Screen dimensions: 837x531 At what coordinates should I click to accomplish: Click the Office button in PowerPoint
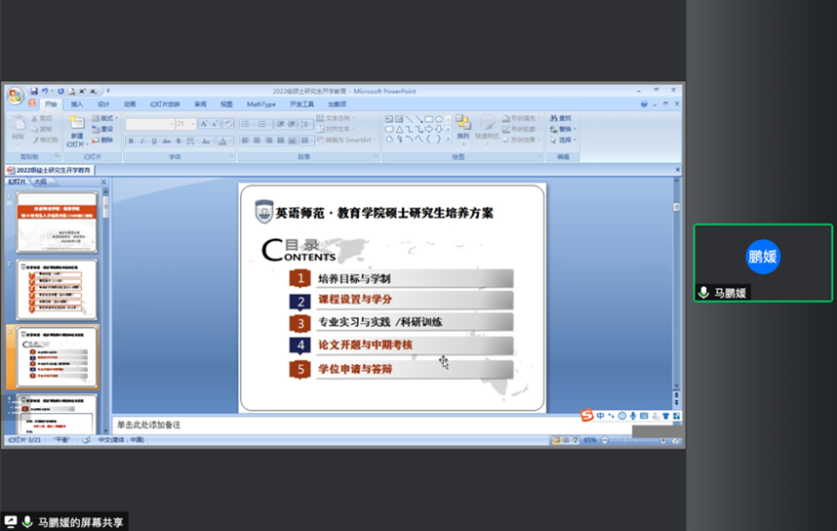point(15,95)
